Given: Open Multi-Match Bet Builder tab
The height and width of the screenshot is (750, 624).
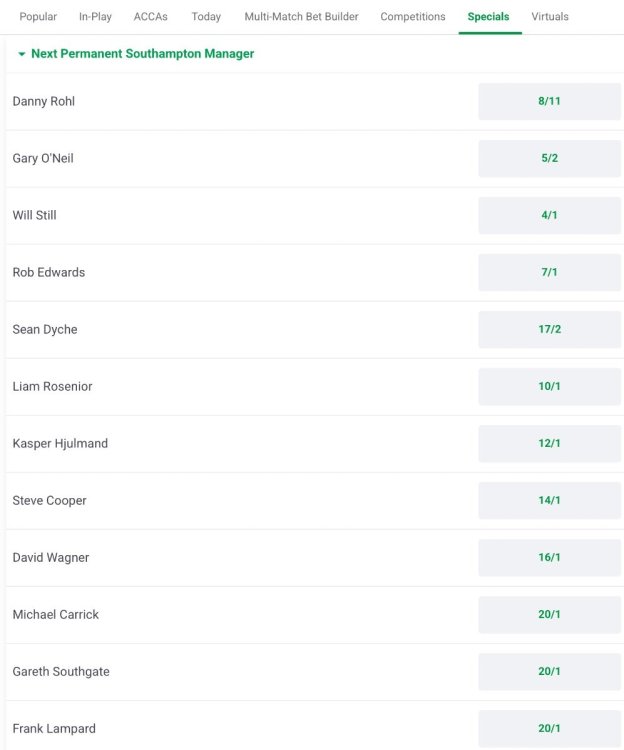Looking at the screenshot, I should pos(301,17).
